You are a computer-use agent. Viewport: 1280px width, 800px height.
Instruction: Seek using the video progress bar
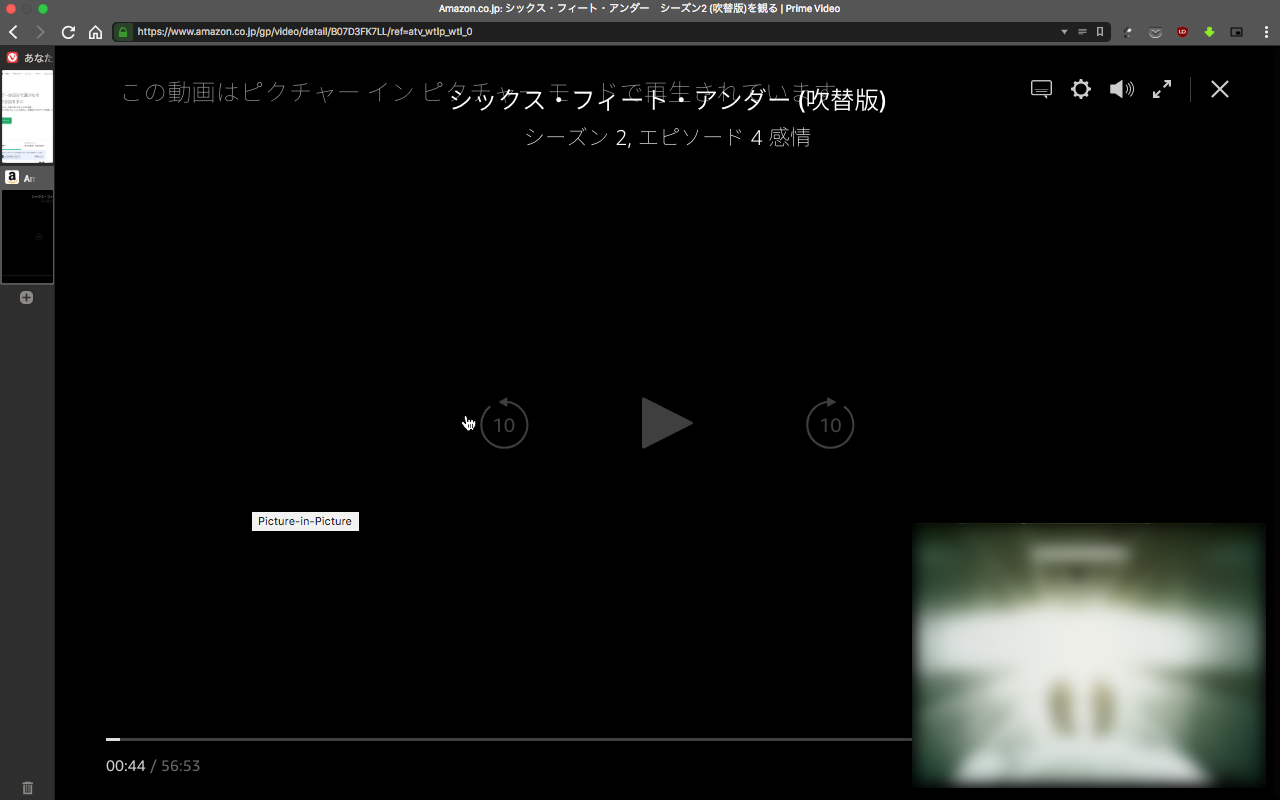[x=509, y=739]
